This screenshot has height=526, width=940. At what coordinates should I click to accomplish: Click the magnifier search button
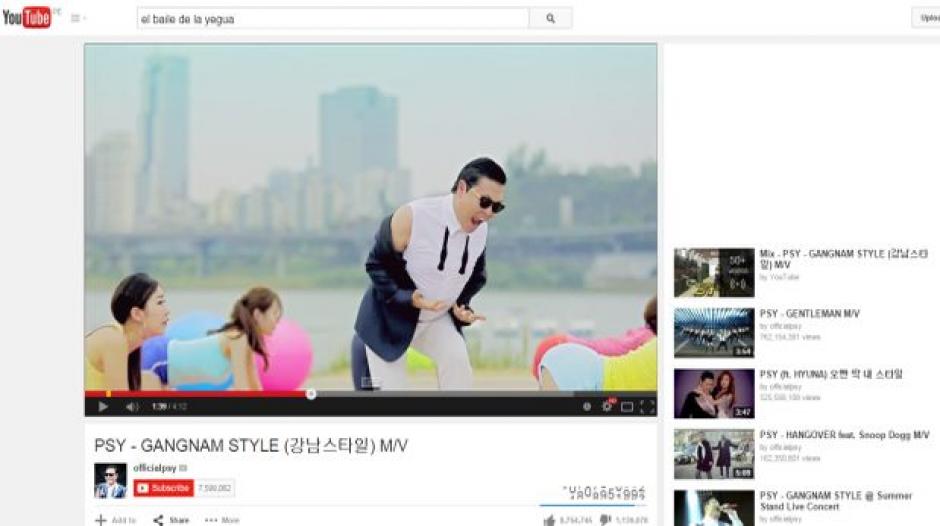tap(550, 19)
